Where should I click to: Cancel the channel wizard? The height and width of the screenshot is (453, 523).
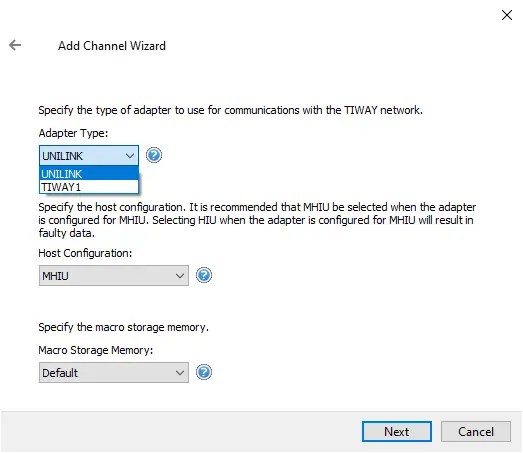[476, 432]
